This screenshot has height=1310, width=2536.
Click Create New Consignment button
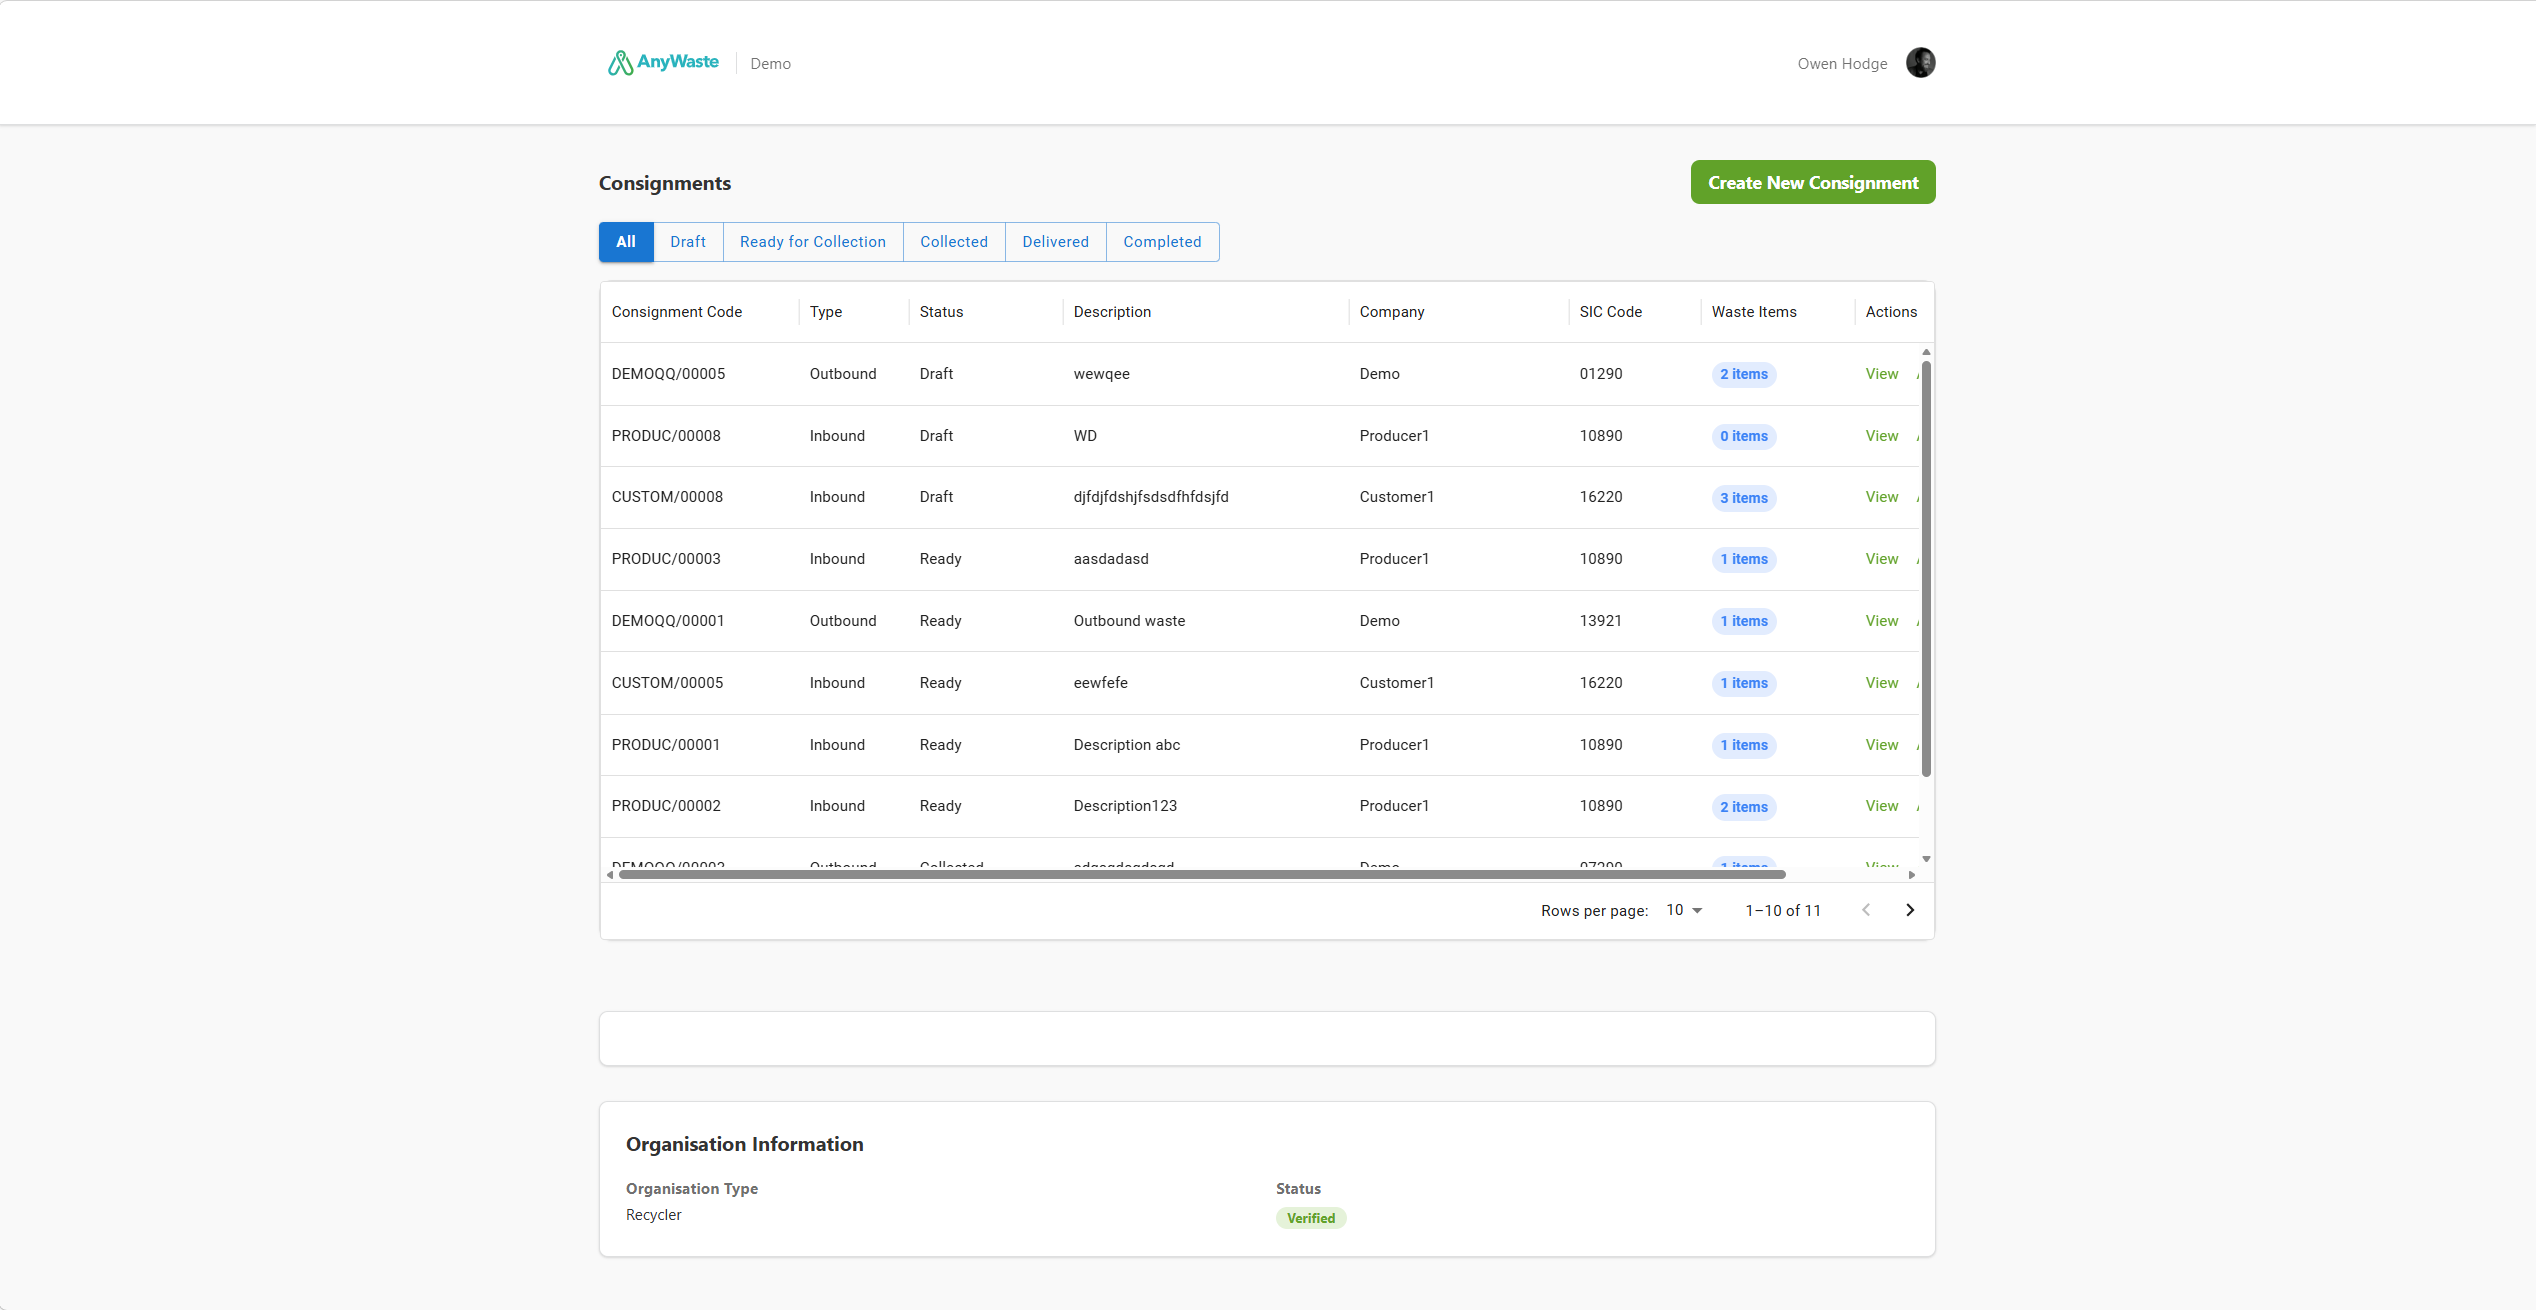(x=1813, y=182)
